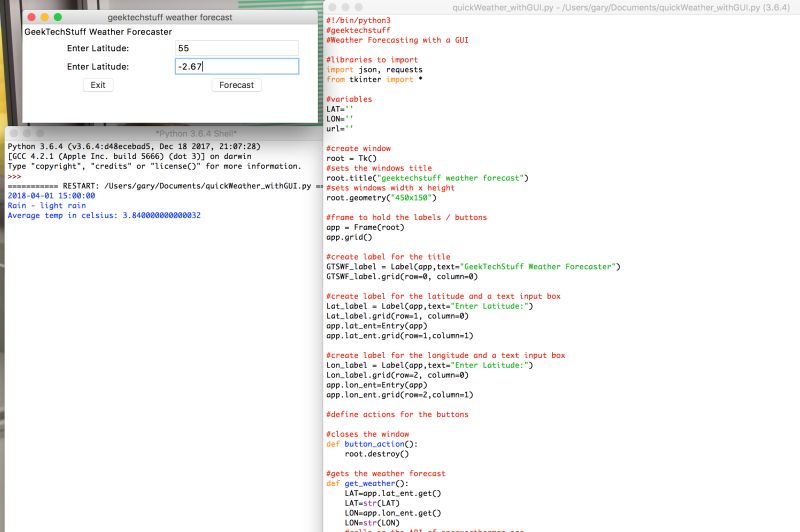Click the forecast window title bar text

pyautogui.click(x=169, y=17)
